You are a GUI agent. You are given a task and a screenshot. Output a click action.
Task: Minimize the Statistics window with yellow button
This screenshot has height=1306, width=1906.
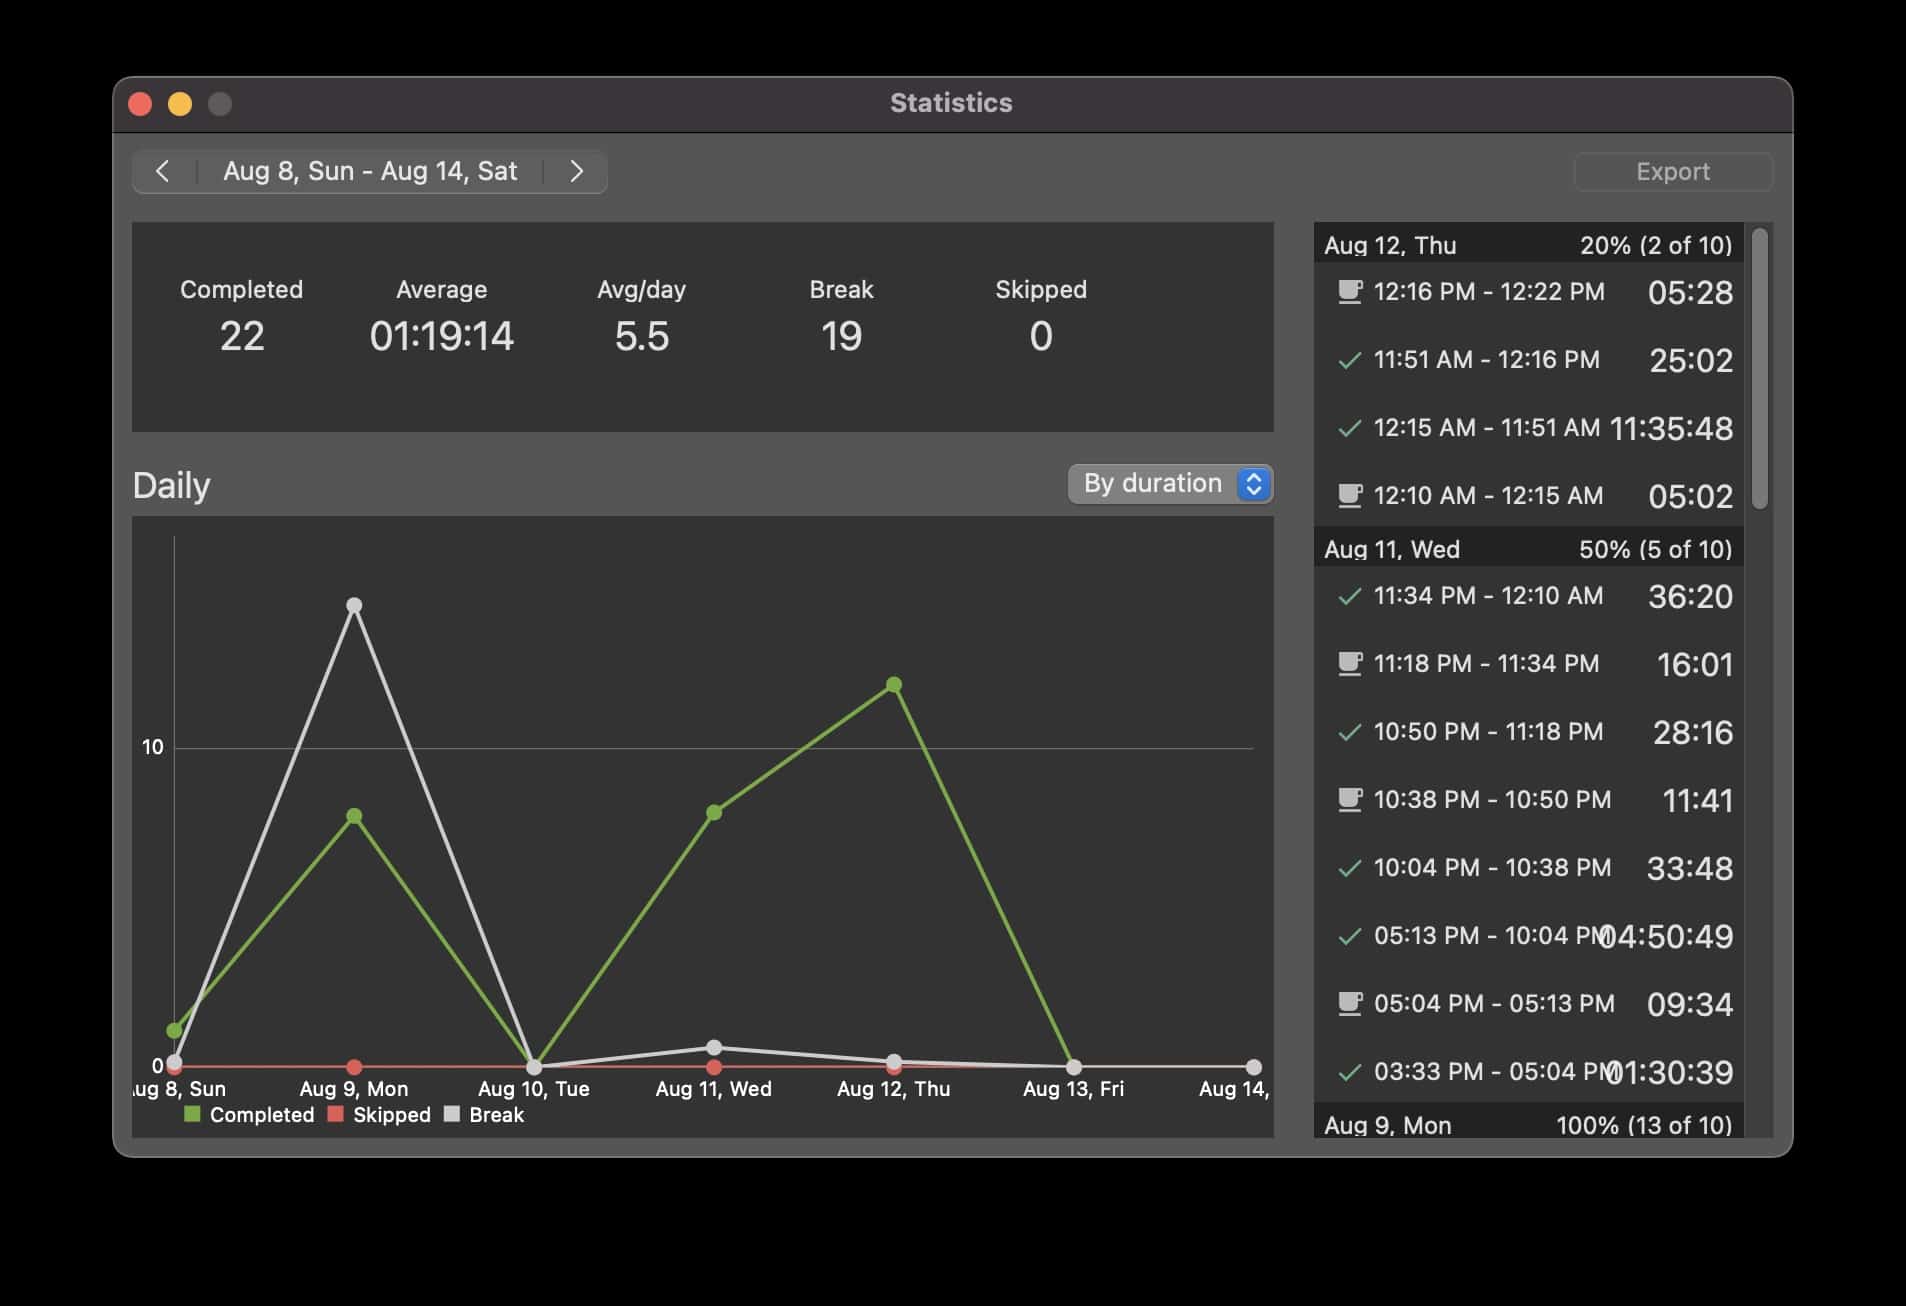click(x=180, y=104)
